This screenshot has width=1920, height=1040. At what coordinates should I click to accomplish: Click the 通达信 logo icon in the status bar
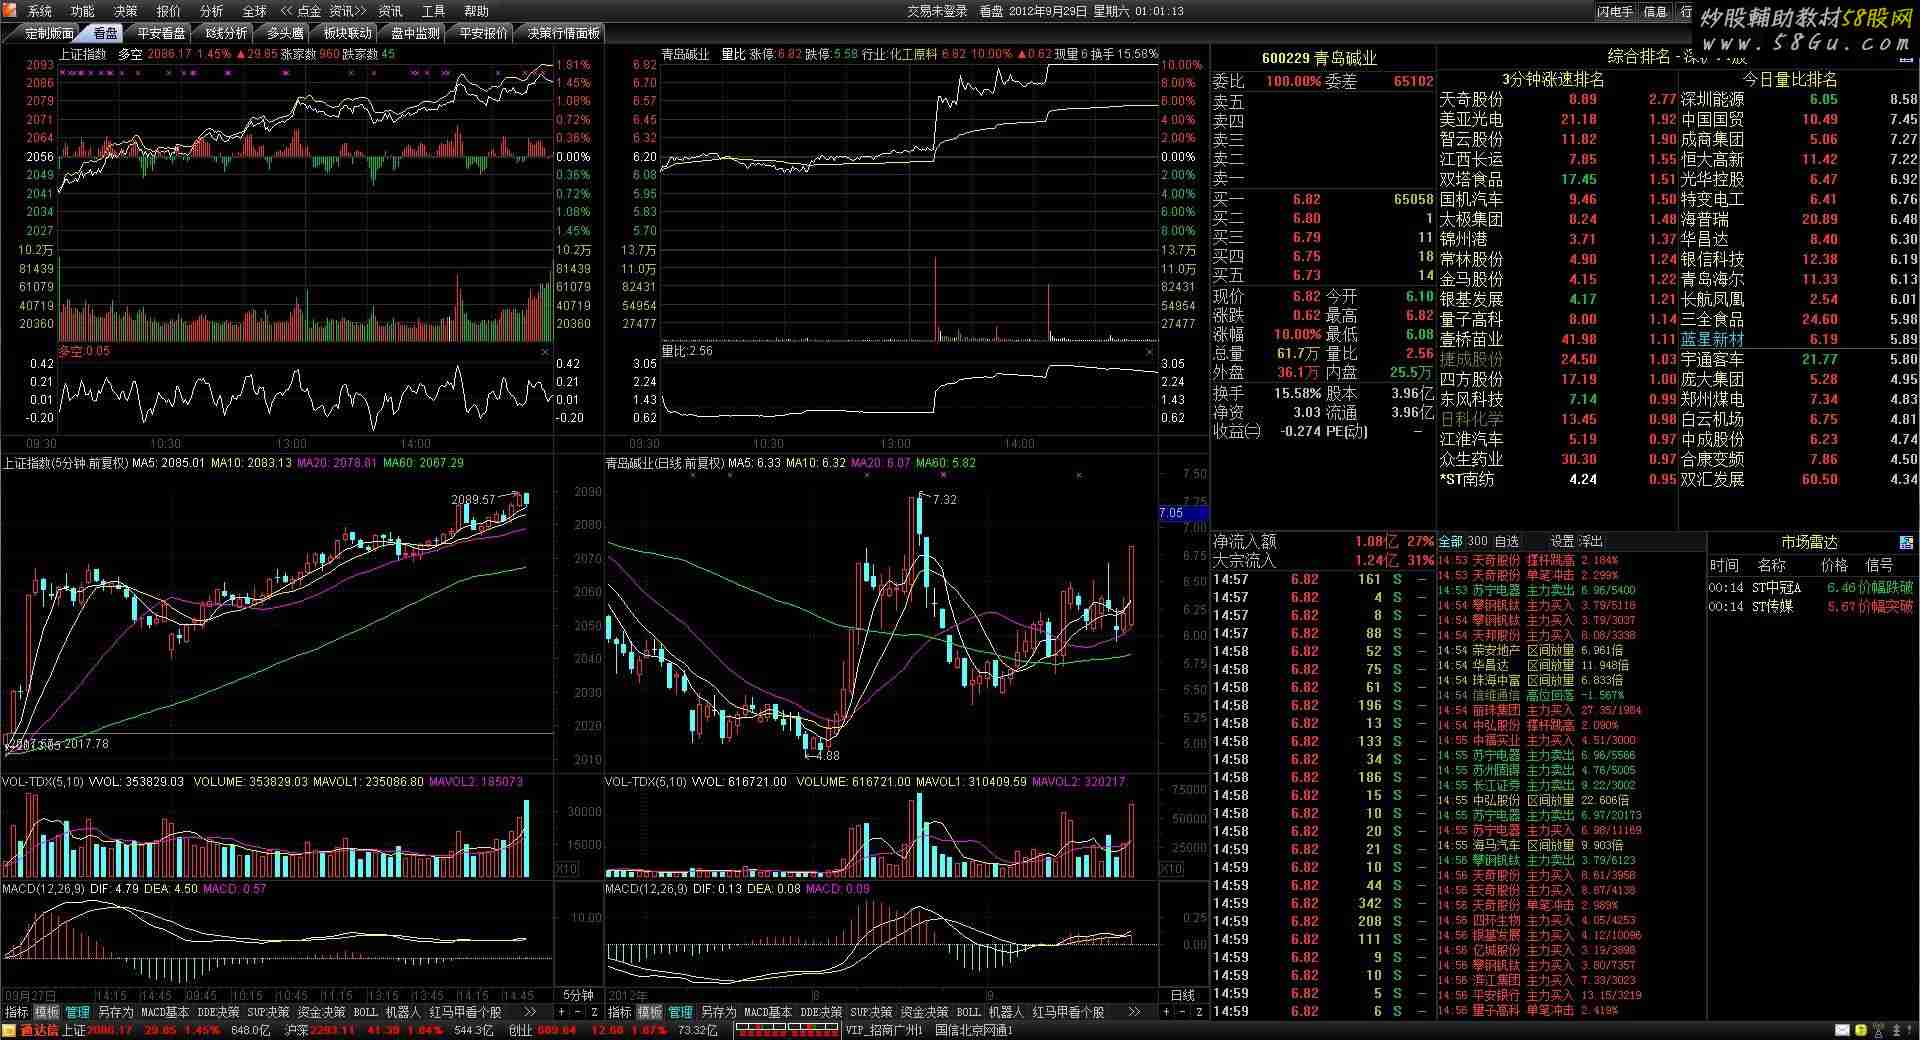click(9, 1030)
